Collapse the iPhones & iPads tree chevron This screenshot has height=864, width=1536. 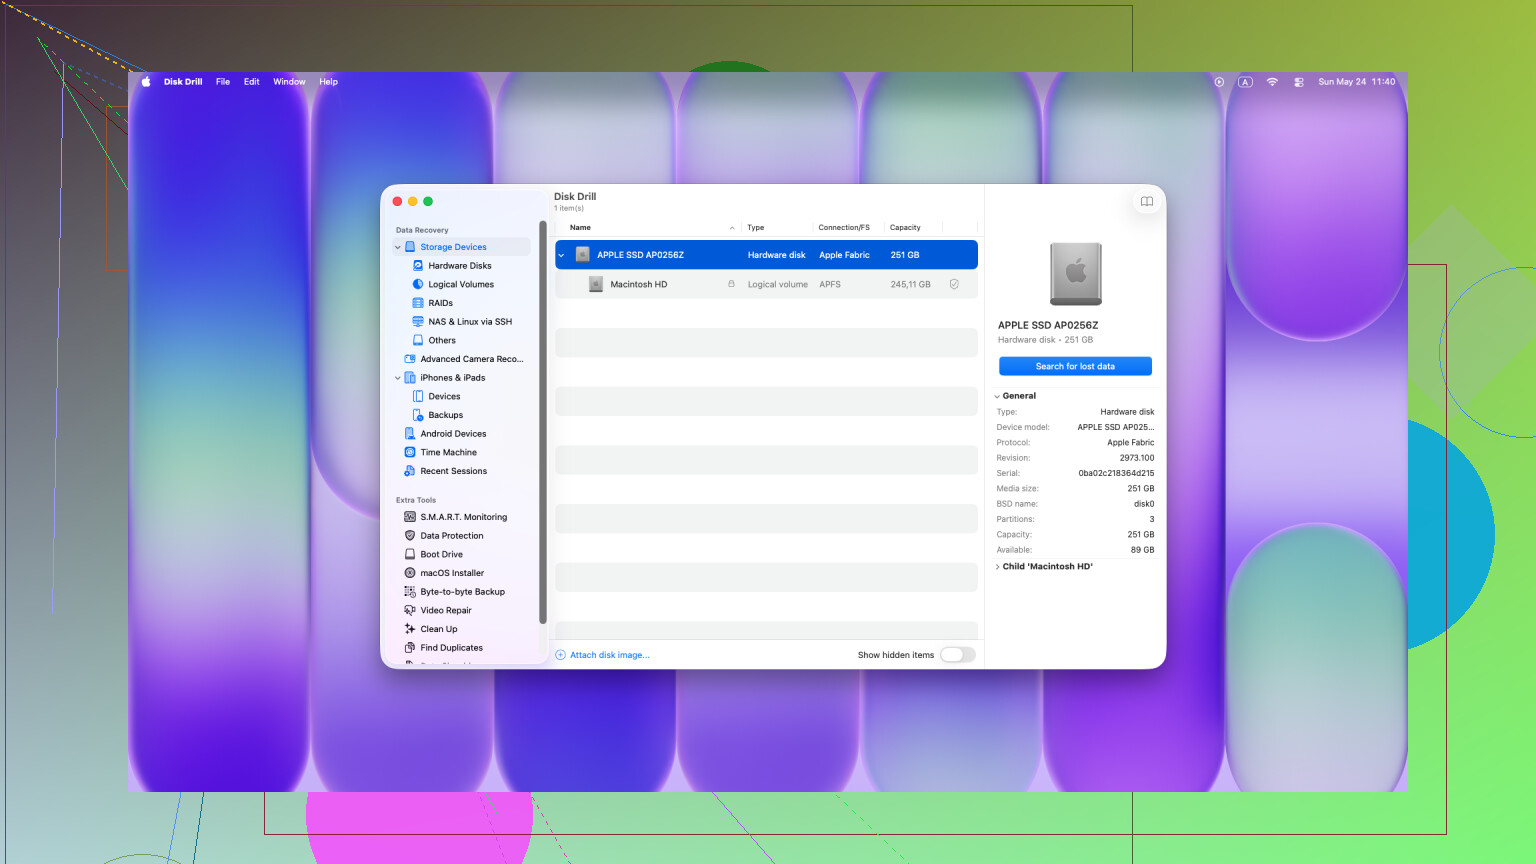click(398, 378)
